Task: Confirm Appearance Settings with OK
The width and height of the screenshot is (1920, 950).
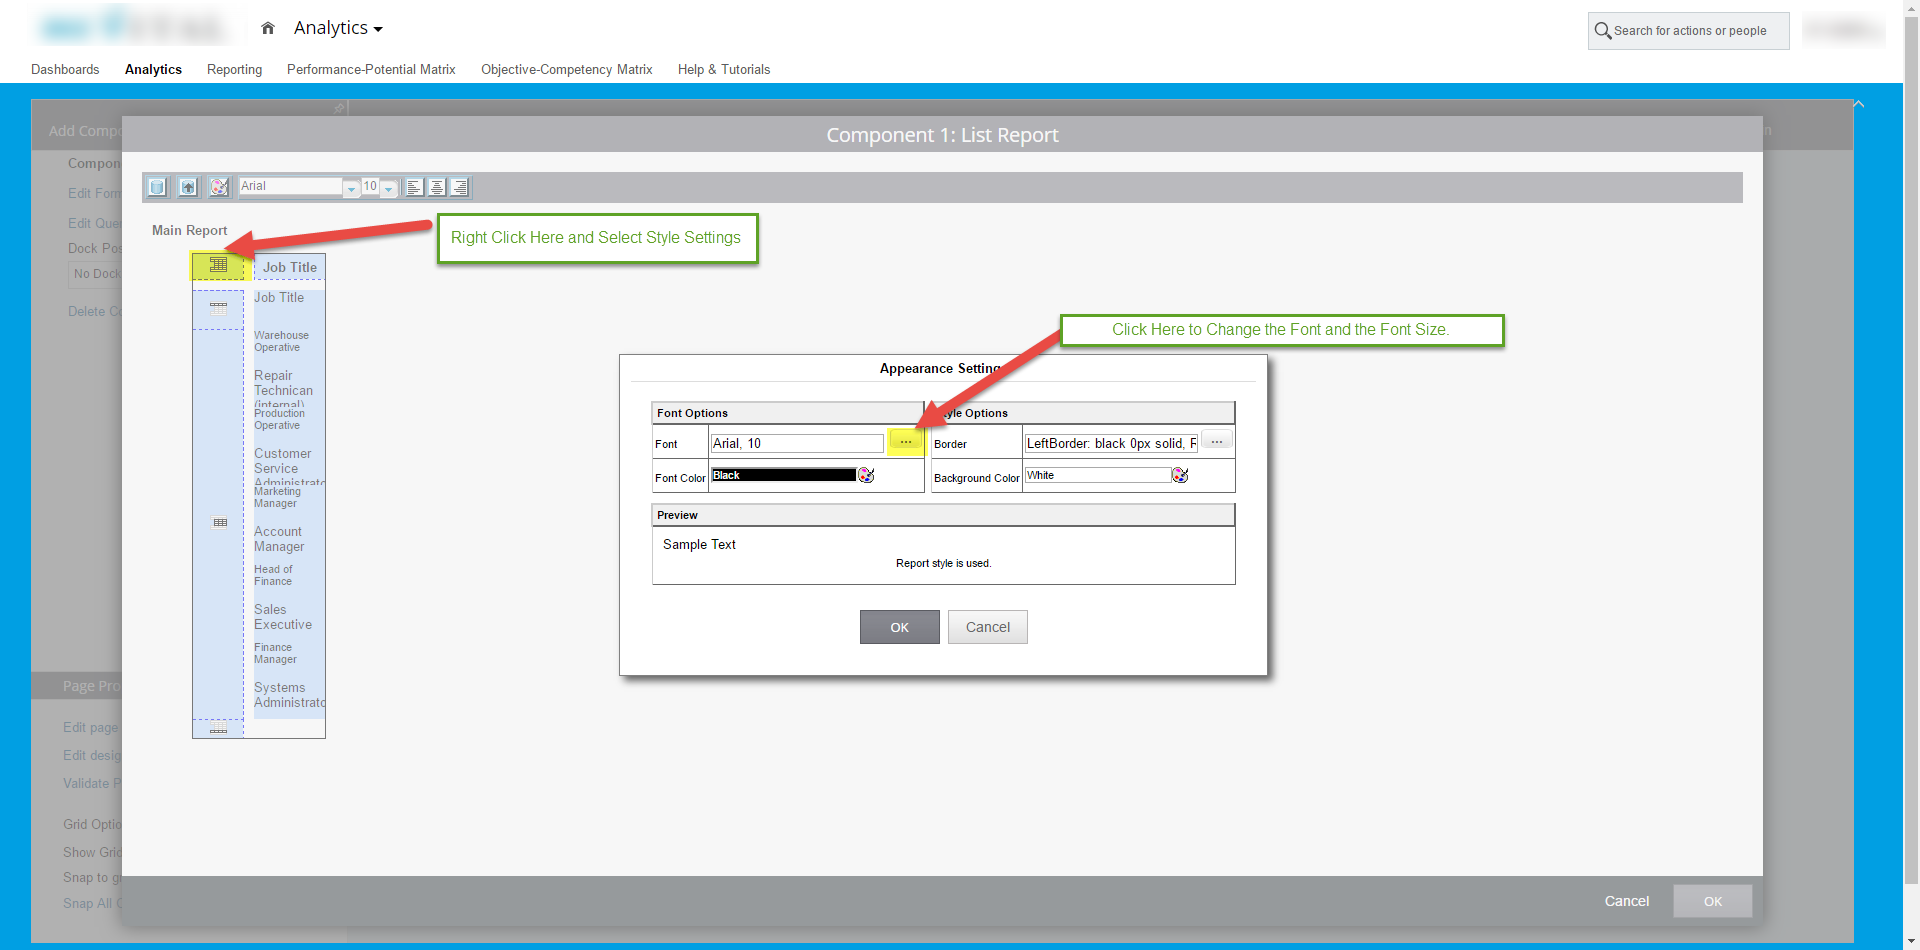Action: [x=900, y=627]
